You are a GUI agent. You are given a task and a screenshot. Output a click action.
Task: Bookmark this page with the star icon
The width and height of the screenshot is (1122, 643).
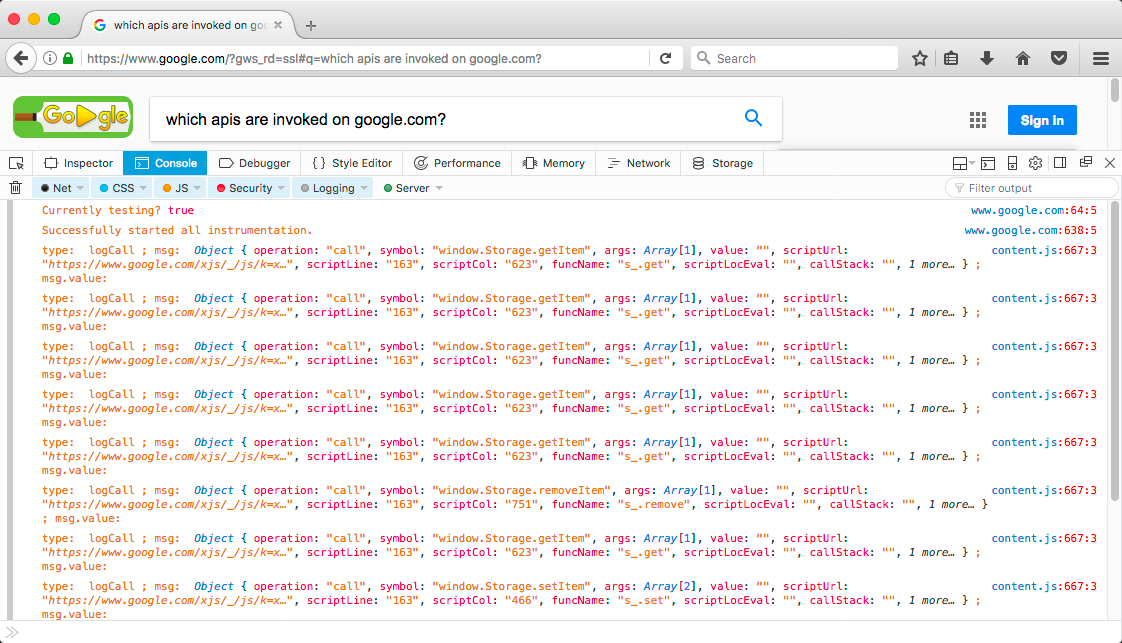coord(919,59)
